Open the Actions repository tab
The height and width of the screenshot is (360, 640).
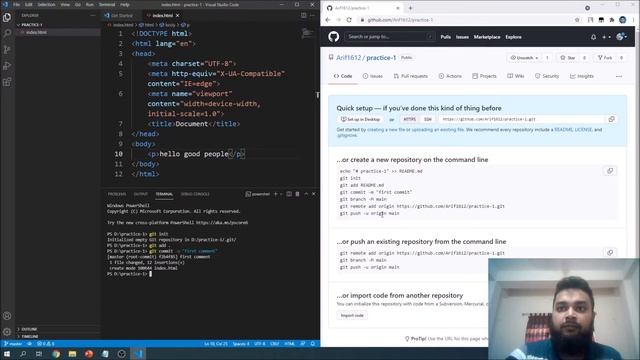(x=450, y=76)
